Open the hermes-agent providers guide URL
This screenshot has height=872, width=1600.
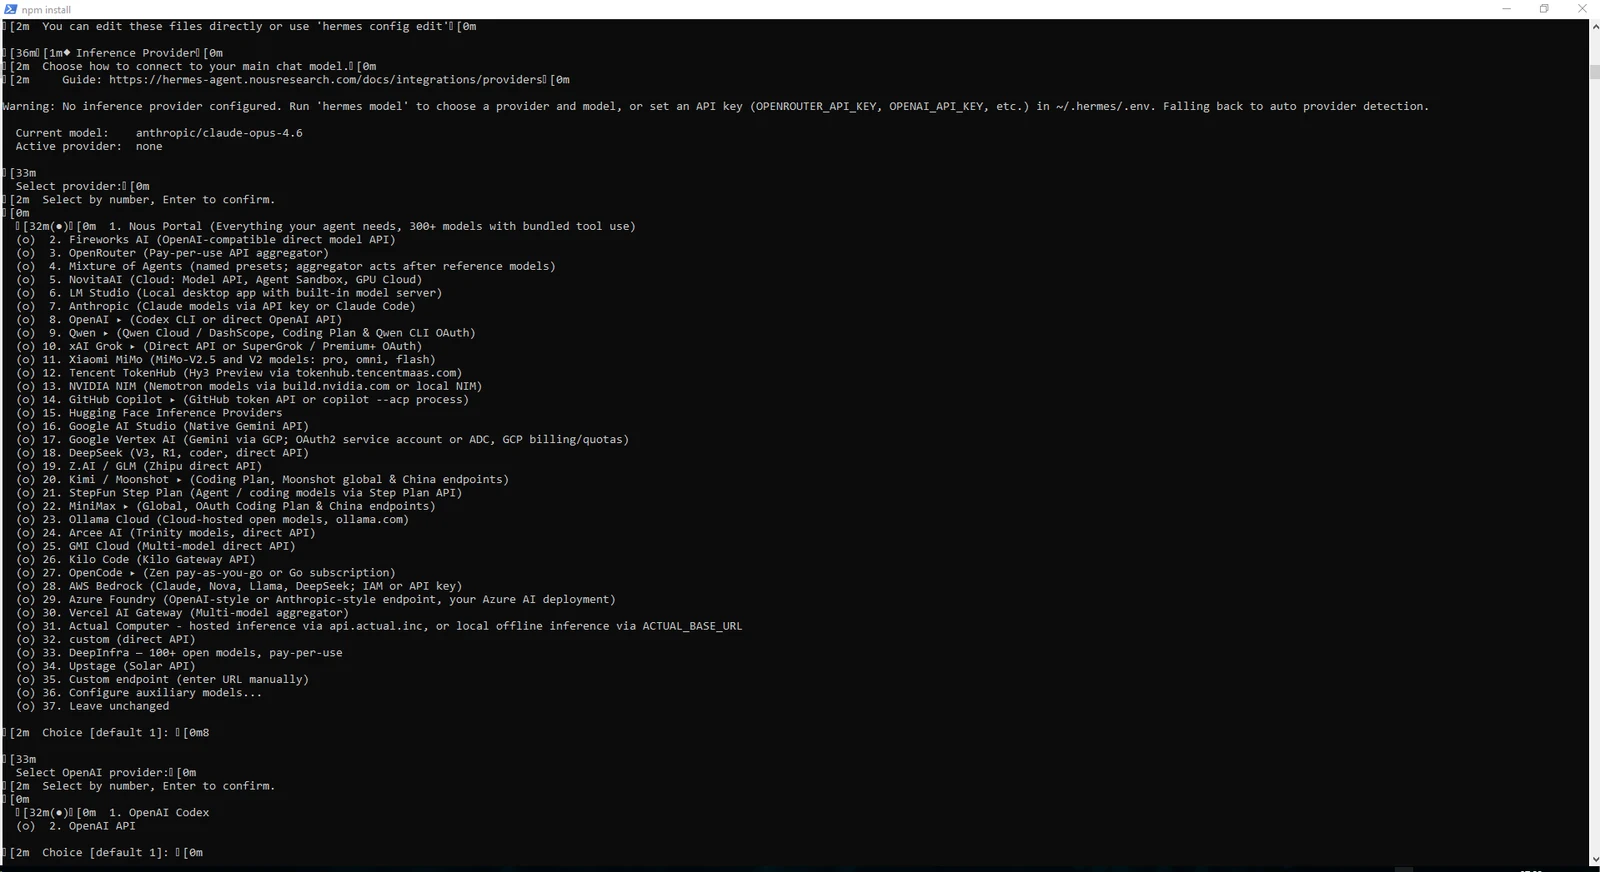(x=326, y=80)
